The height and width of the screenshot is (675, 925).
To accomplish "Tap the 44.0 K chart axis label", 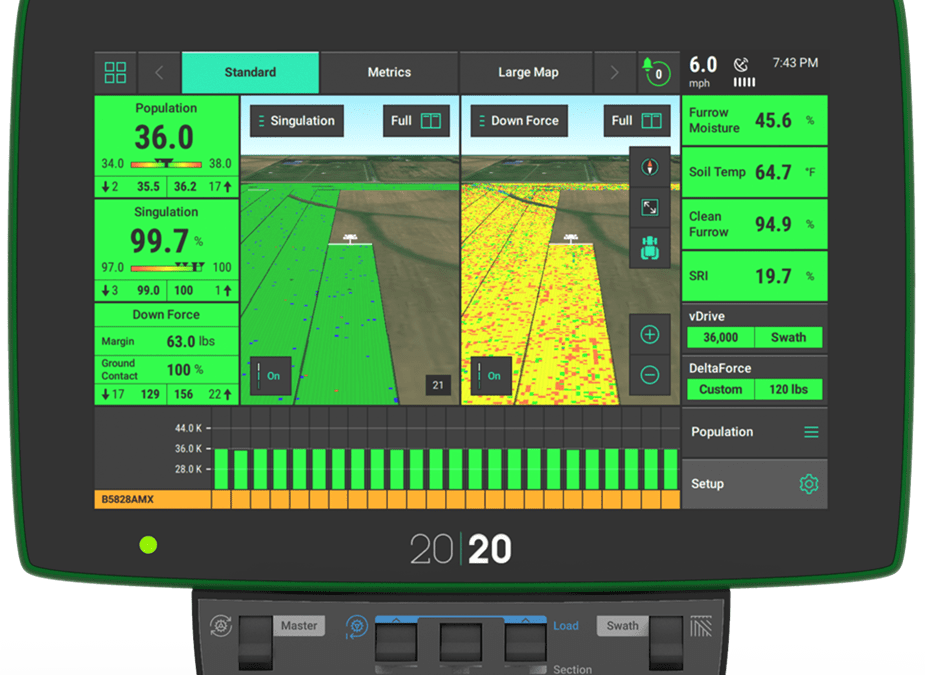I will 188,428.
